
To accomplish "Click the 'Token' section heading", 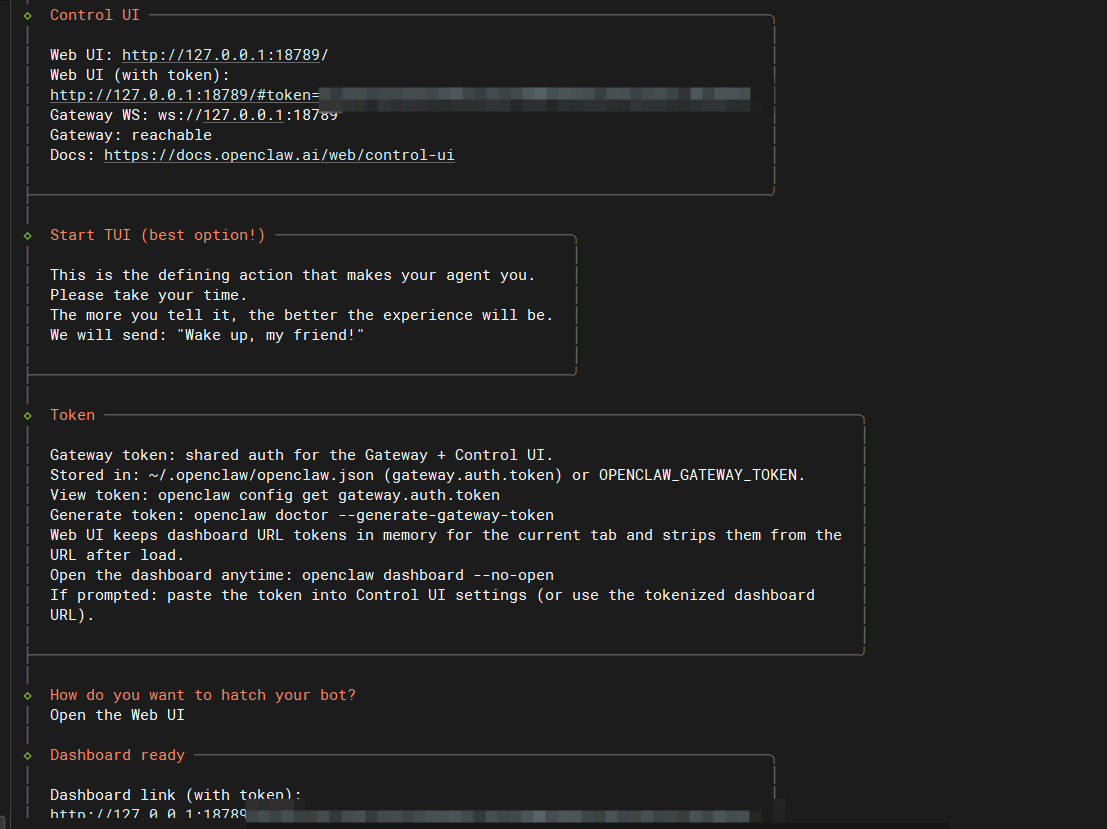I will pos(72,415).
